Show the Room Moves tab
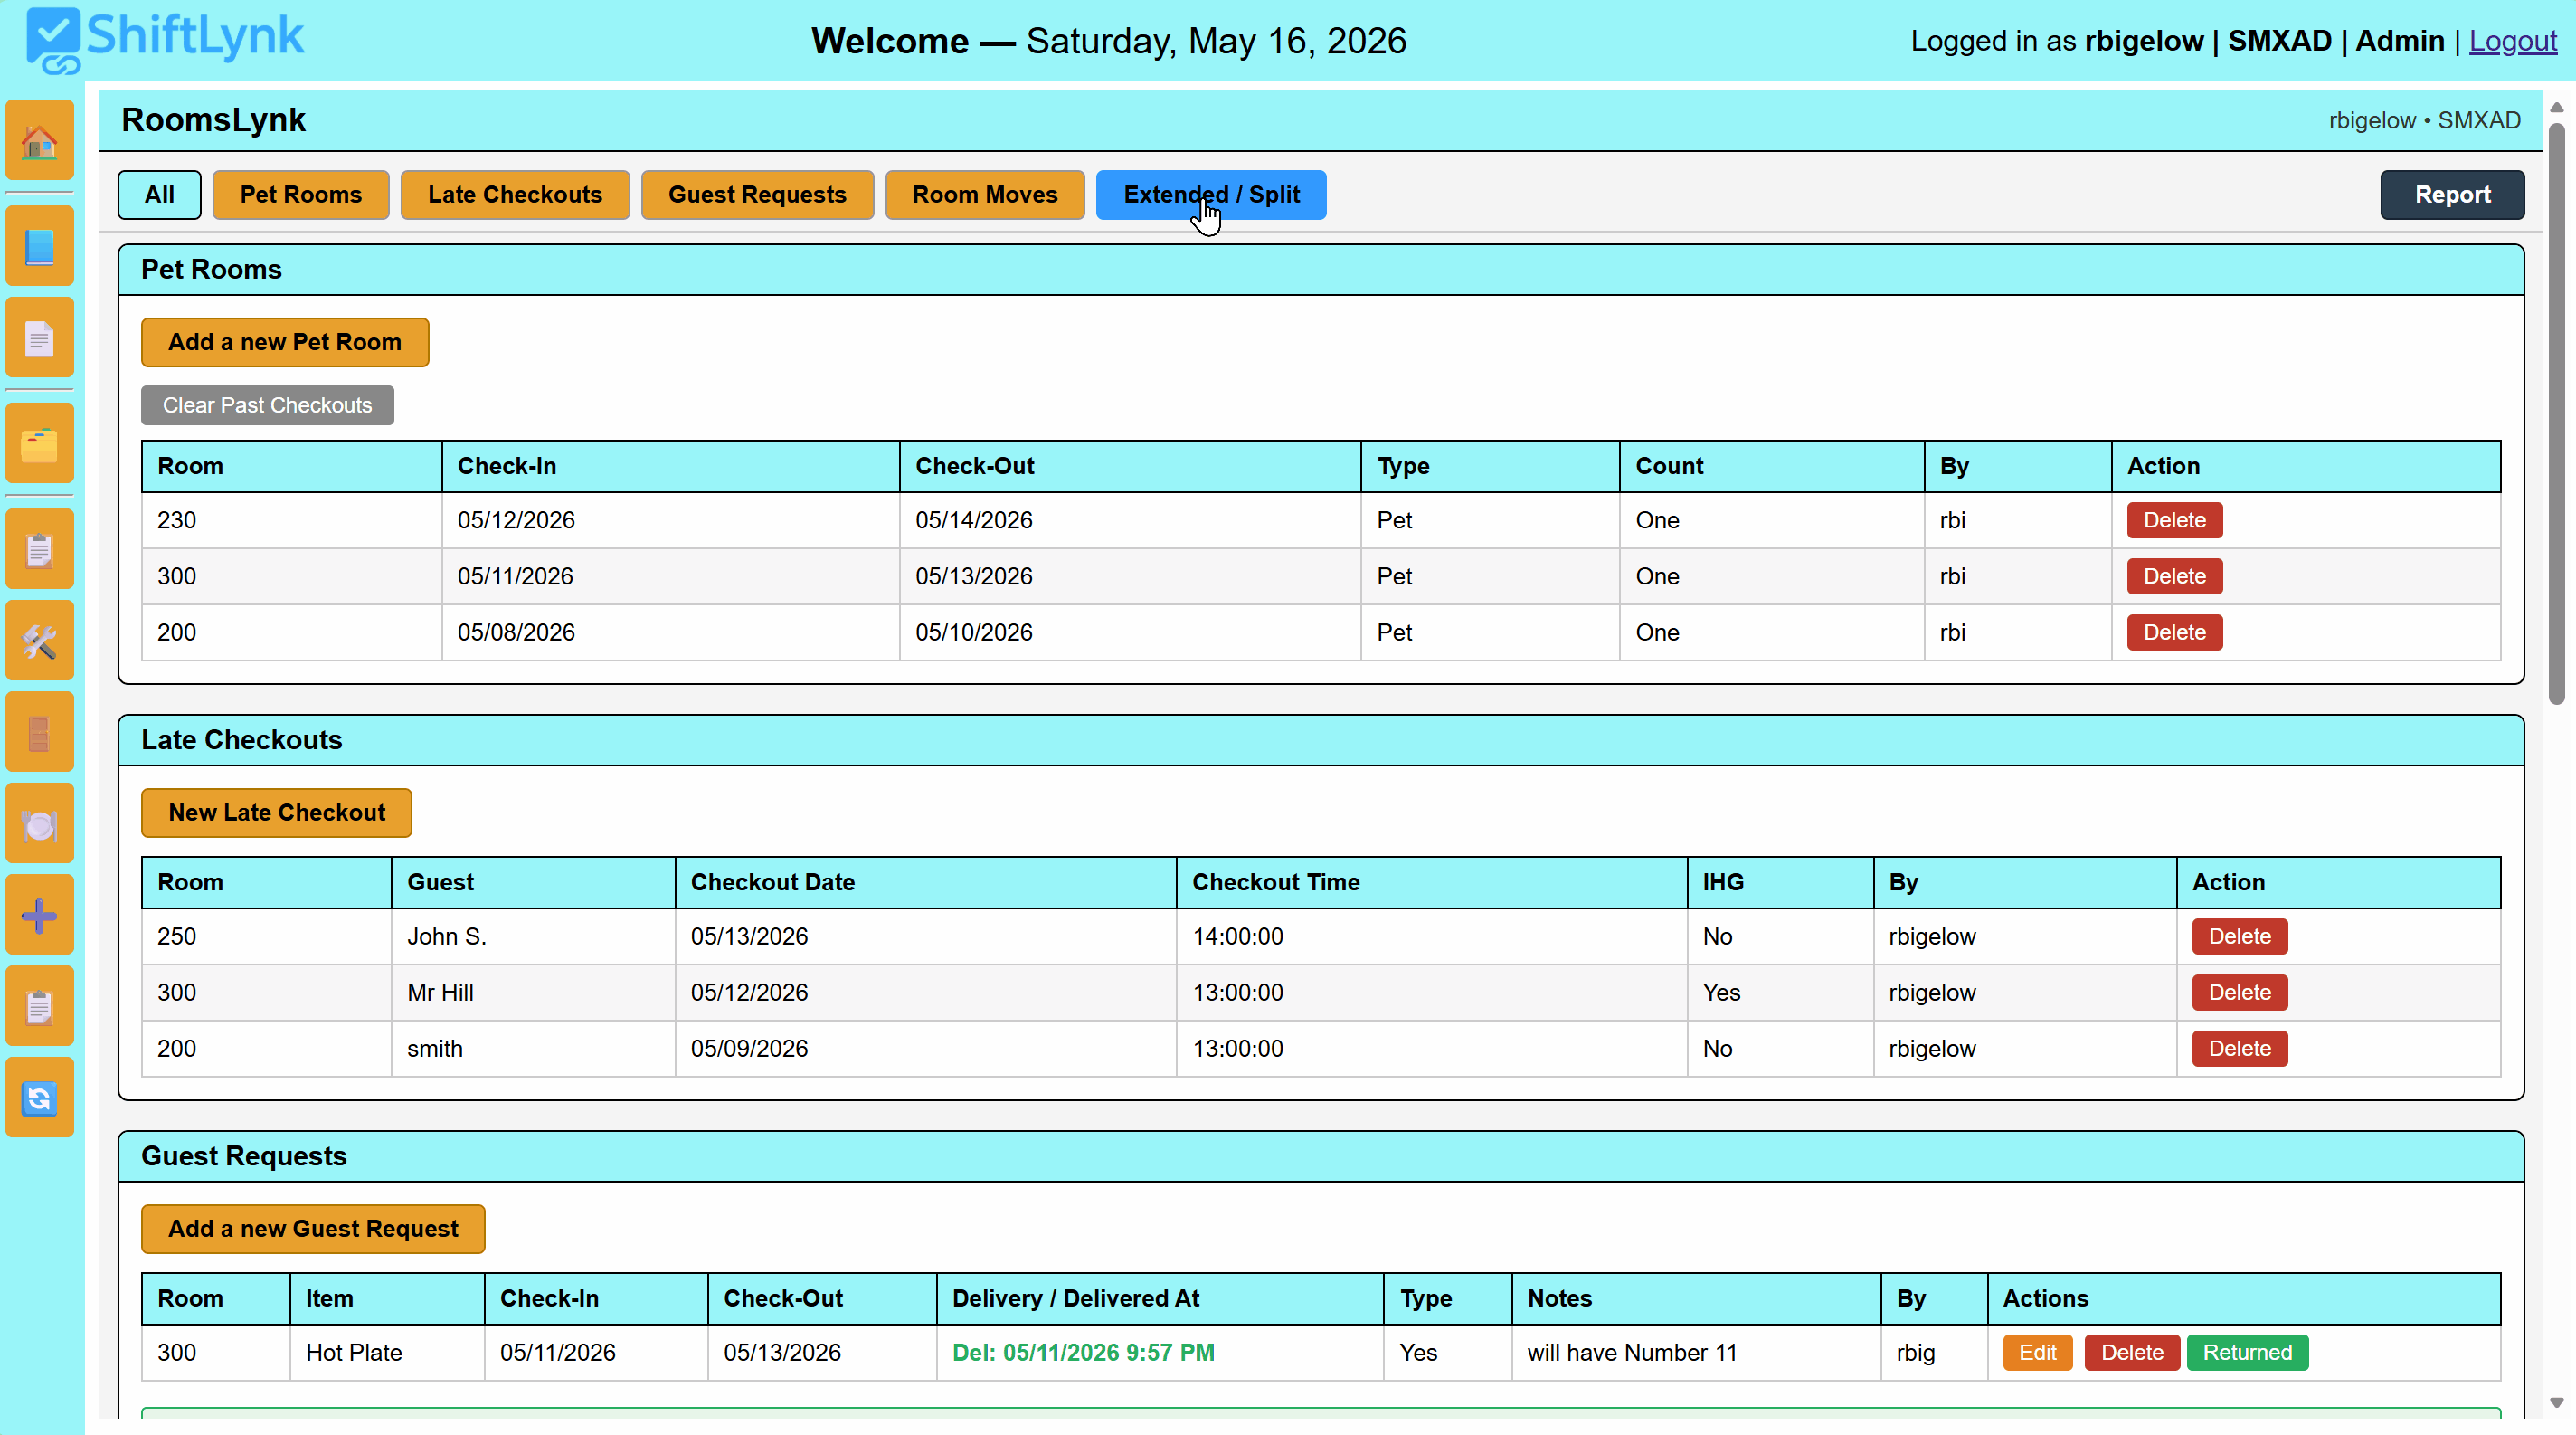2576x1435 pixels. pos(984,195)
